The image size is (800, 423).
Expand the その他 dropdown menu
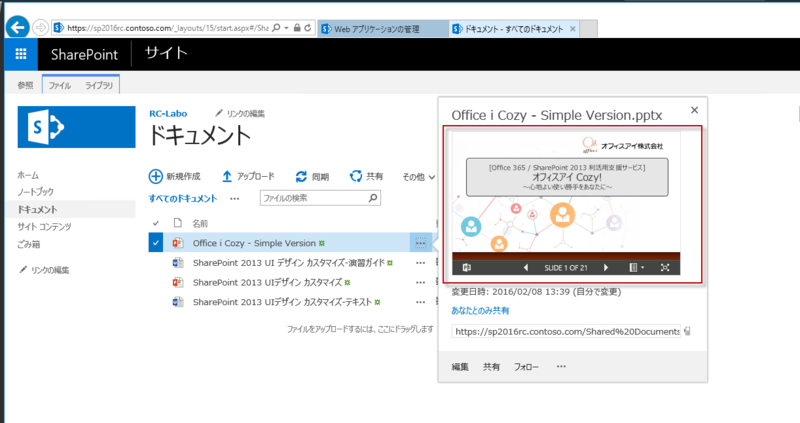tap(419, 177)
